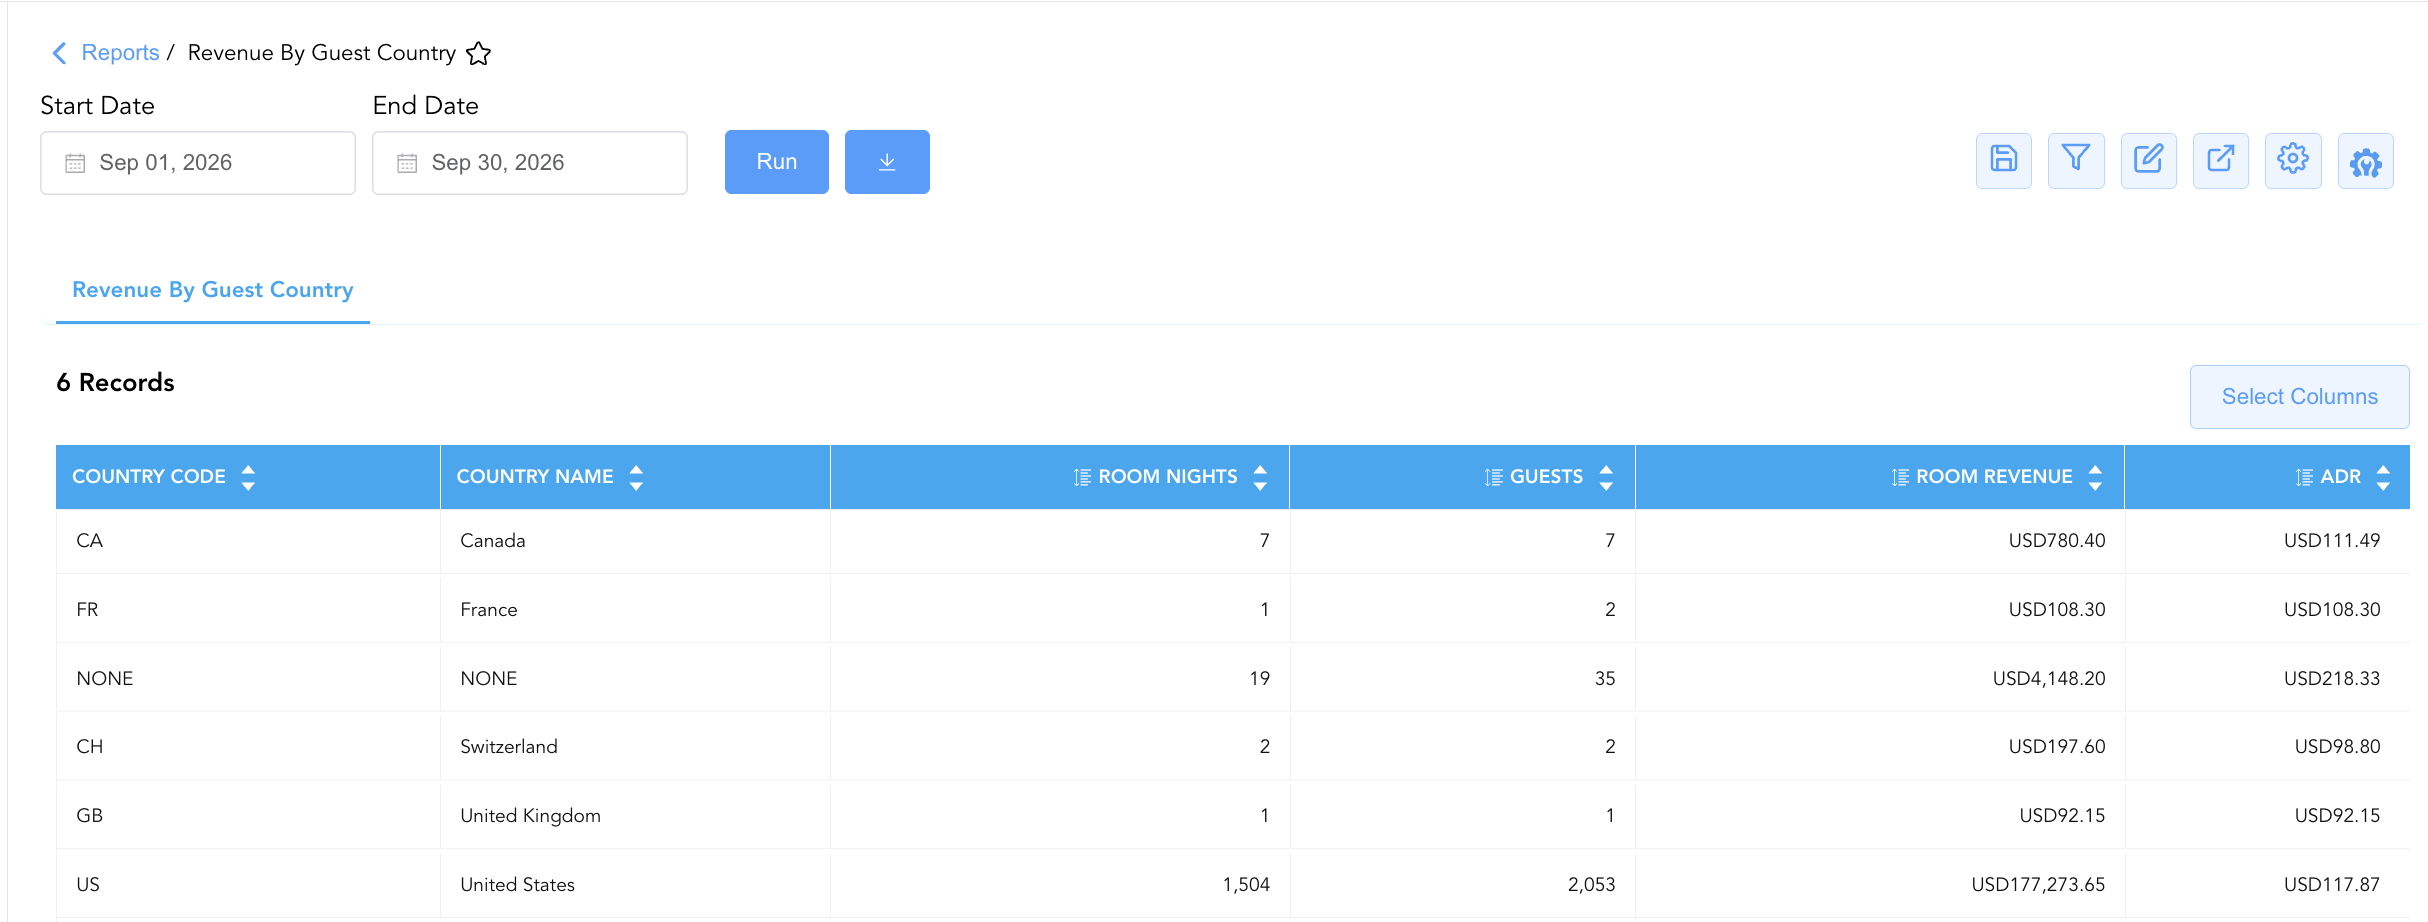This screenshot has width=2428, height=922.
Task: Click the save (floppy disk) icon
Action: [2004, 160]
